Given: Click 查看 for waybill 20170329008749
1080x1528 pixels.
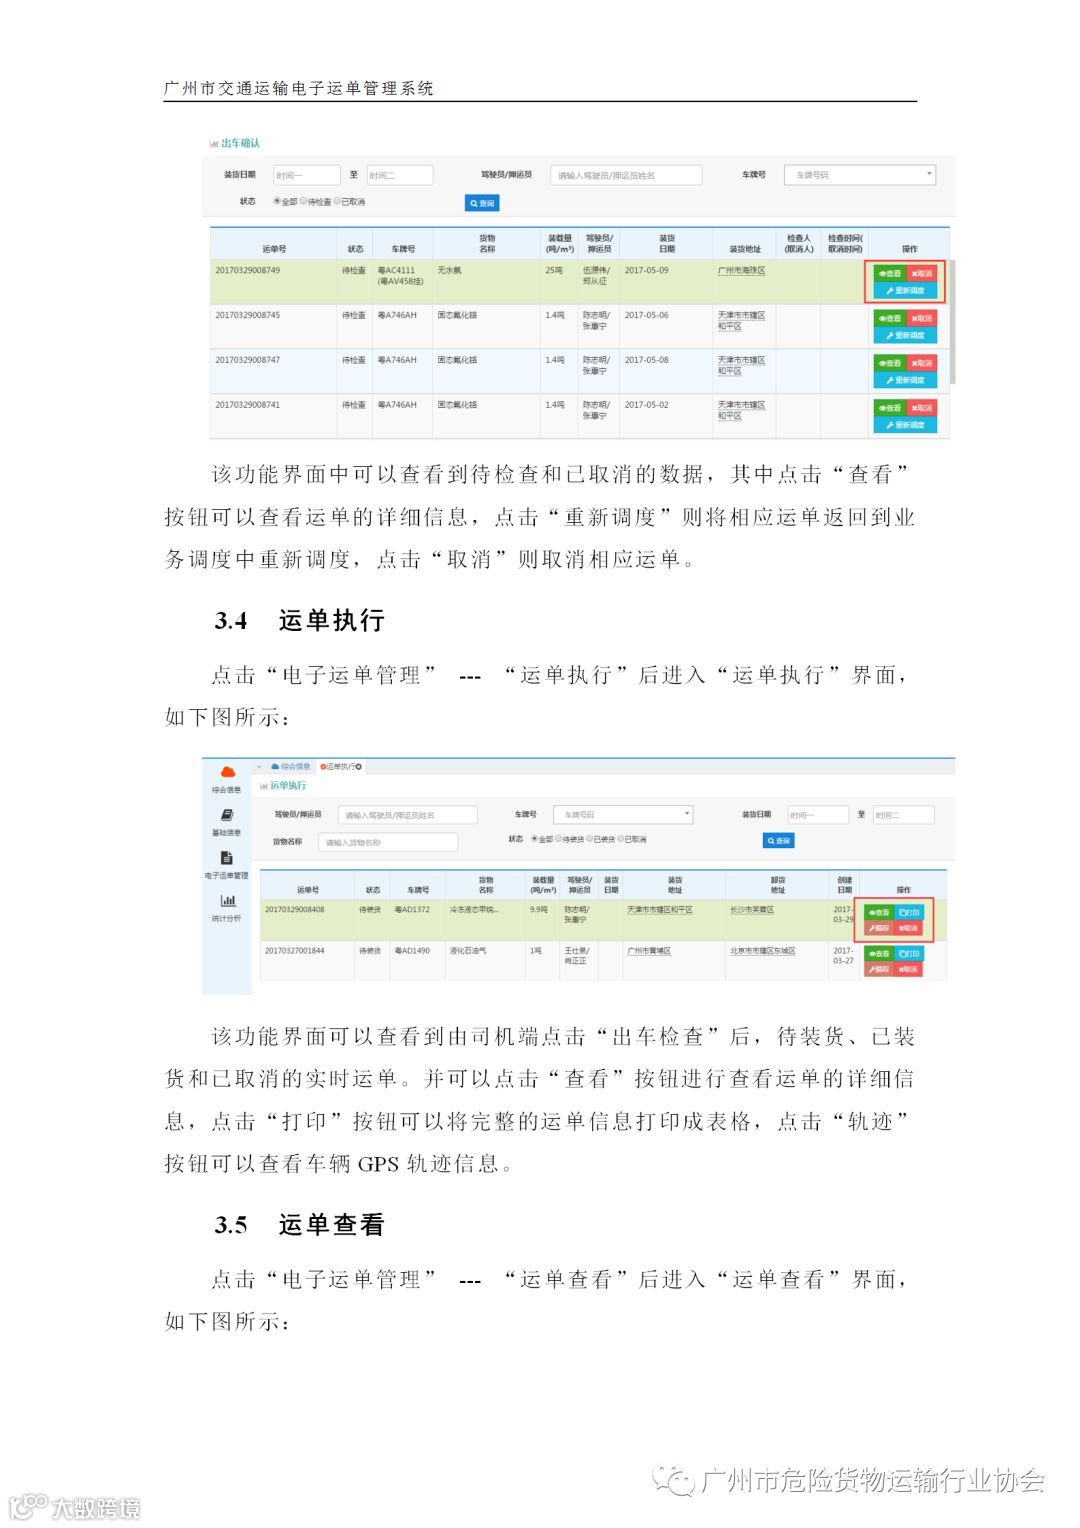Looking at the screenshot, I should coord(889,273).
